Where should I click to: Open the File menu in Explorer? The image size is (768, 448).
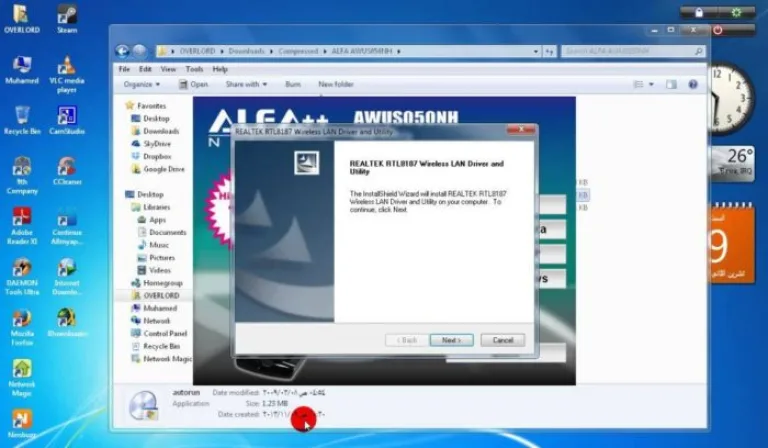pyautogui.click(x=124, y=69)
